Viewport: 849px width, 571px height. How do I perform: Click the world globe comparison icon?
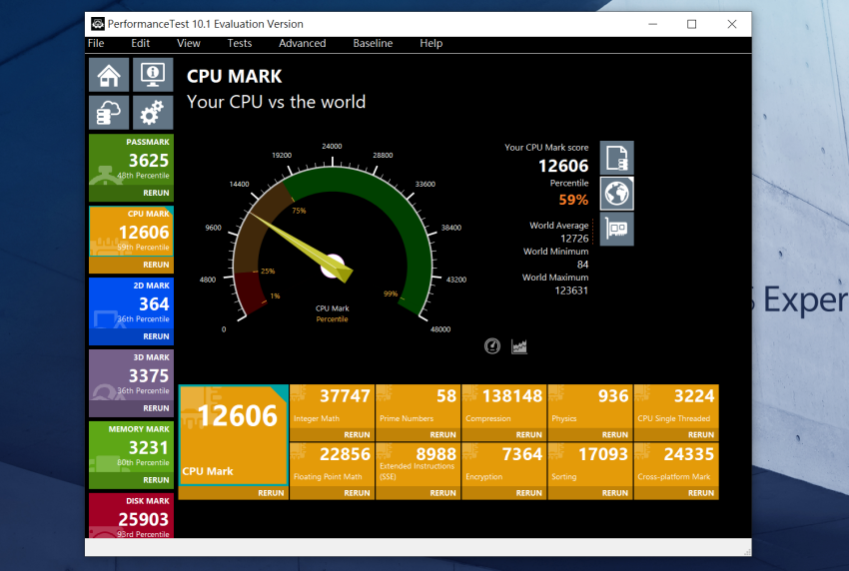point(617,193)
